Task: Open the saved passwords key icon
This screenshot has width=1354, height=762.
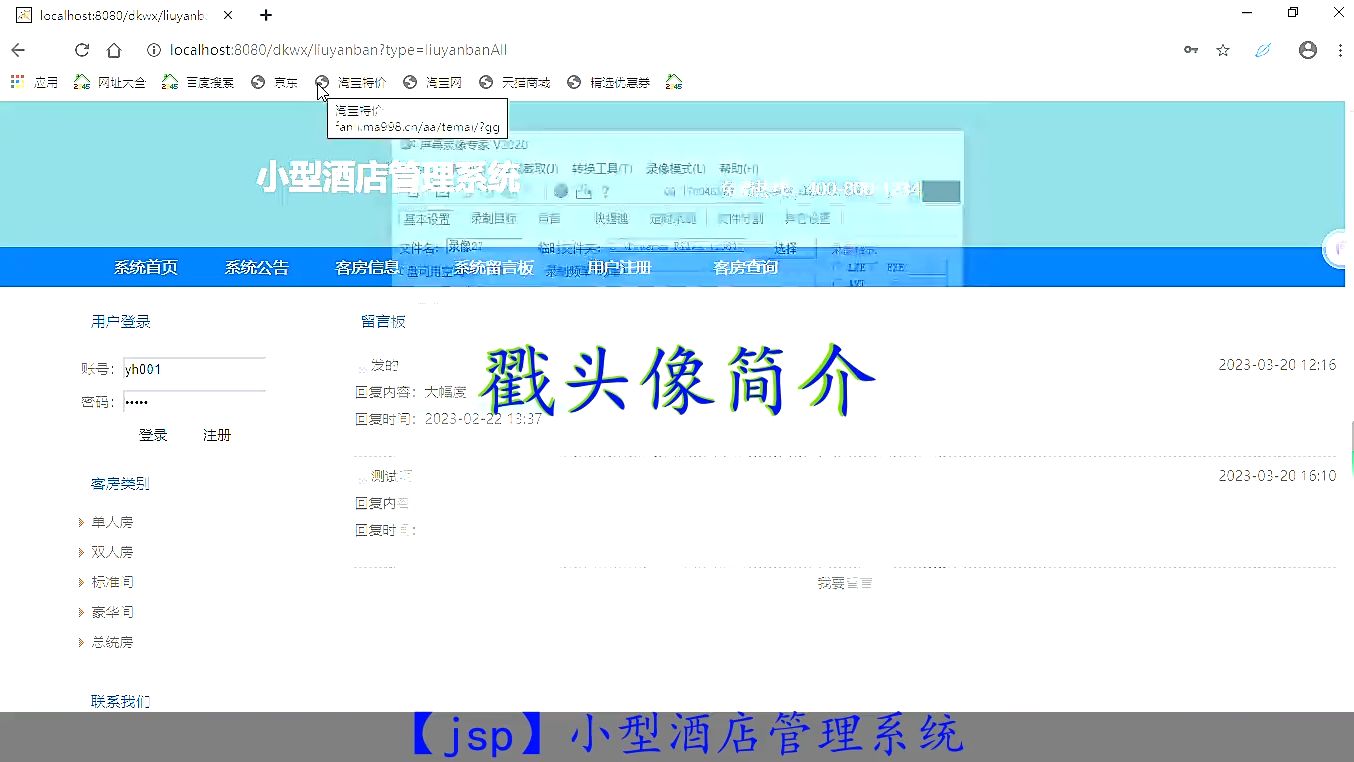Action: coord(1191,50)
